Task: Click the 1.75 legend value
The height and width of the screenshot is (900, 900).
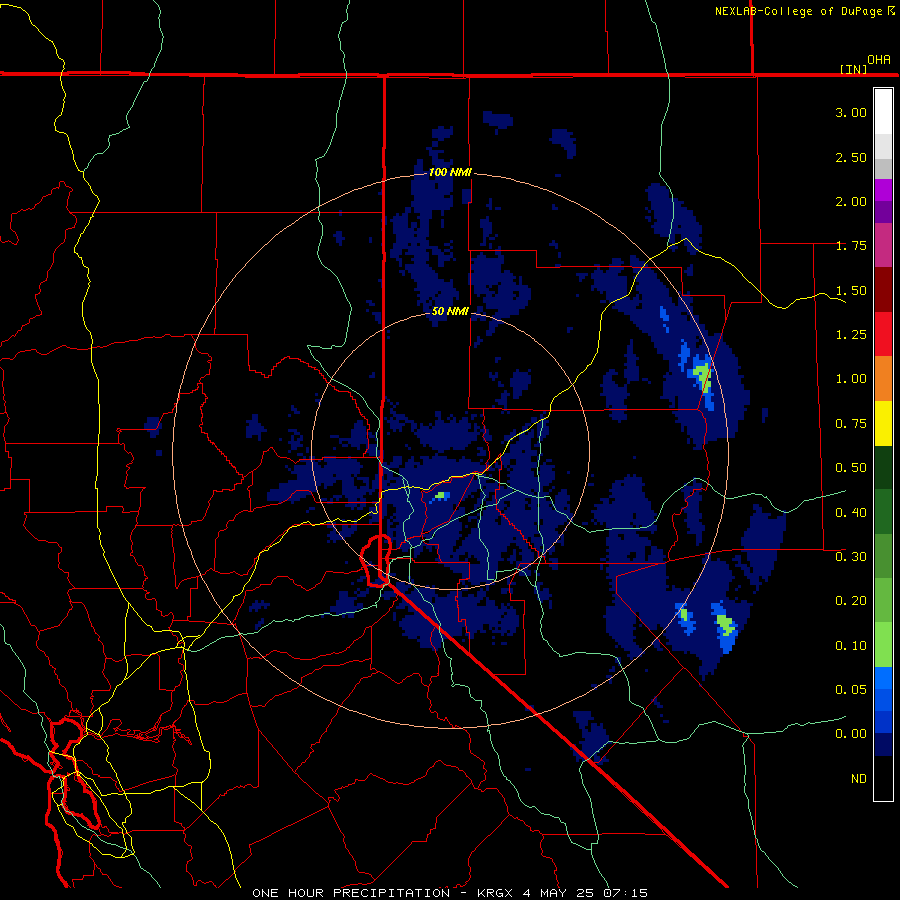Action: tap(851, 246)
